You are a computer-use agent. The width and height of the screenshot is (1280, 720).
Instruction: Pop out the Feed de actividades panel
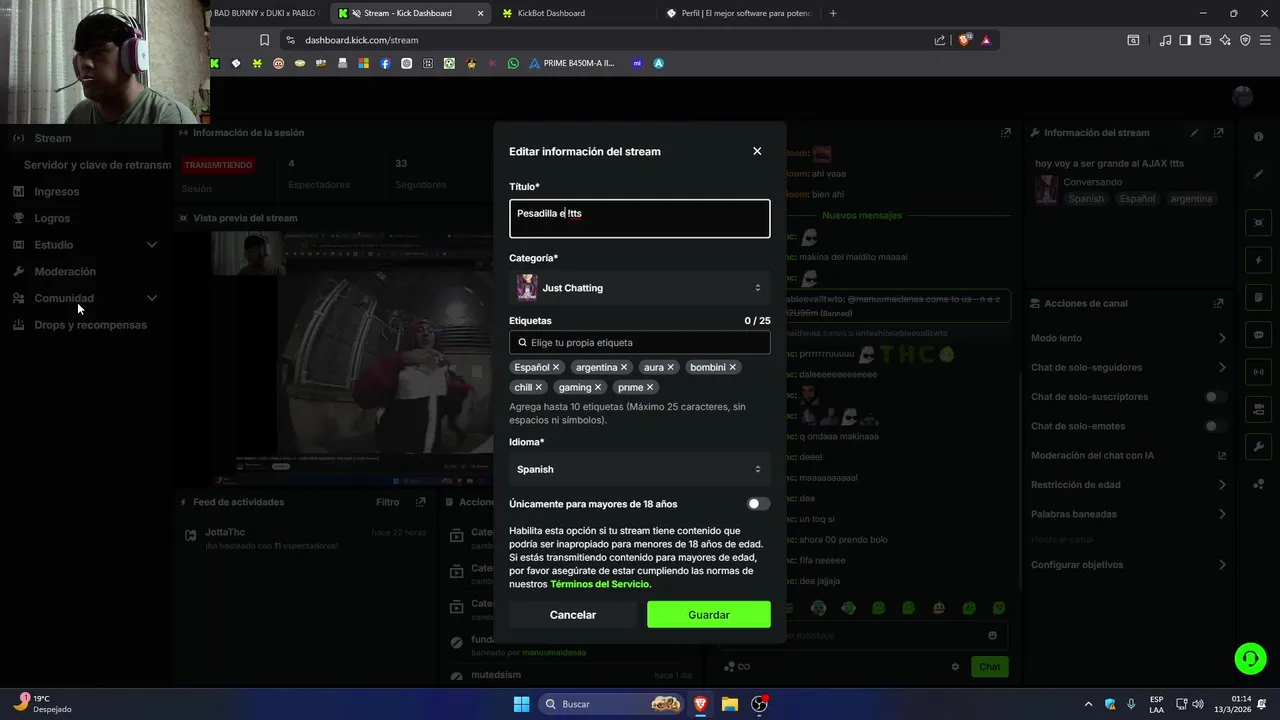pyautogui.click(x=421, y=502)
